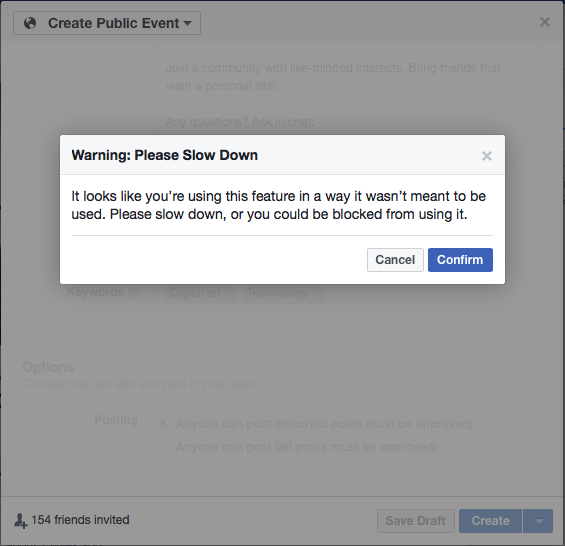
Task: Click the Keywords info icon
Action: click(x=134, y=292)
